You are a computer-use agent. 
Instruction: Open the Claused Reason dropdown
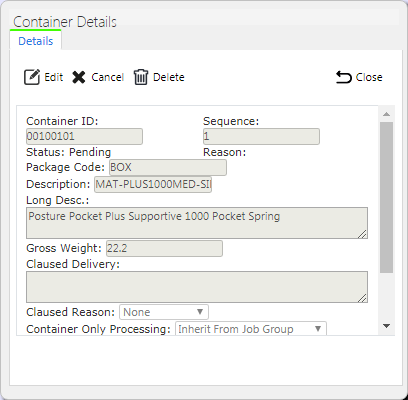[164, 312]
